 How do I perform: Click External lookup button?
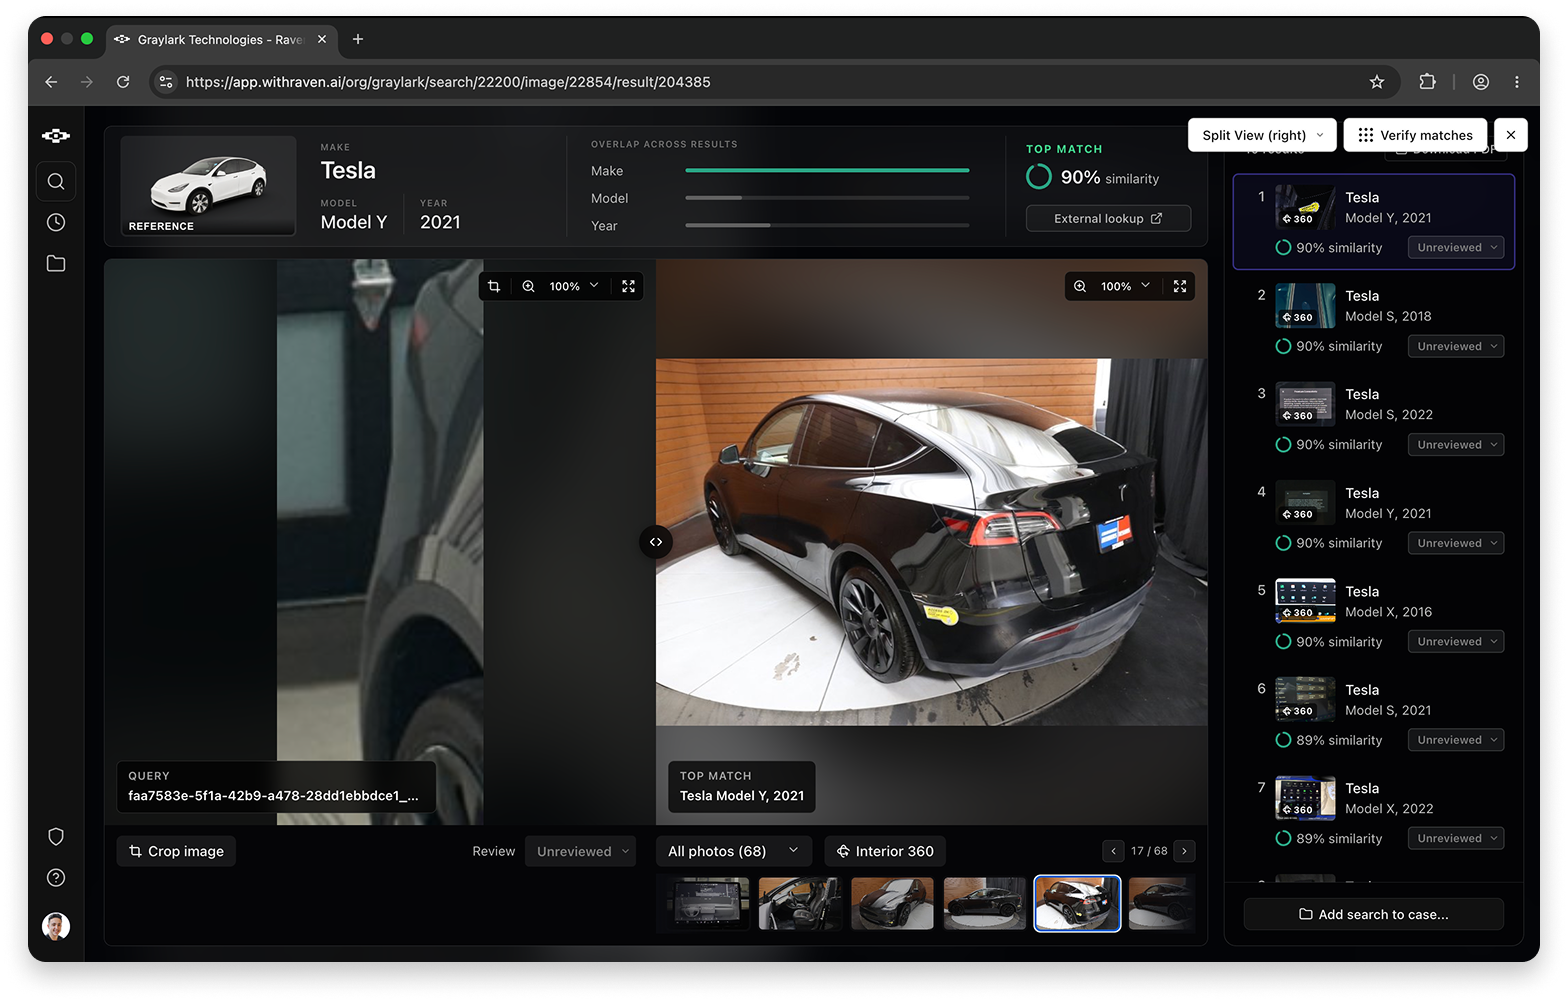tap(1108, 218)
